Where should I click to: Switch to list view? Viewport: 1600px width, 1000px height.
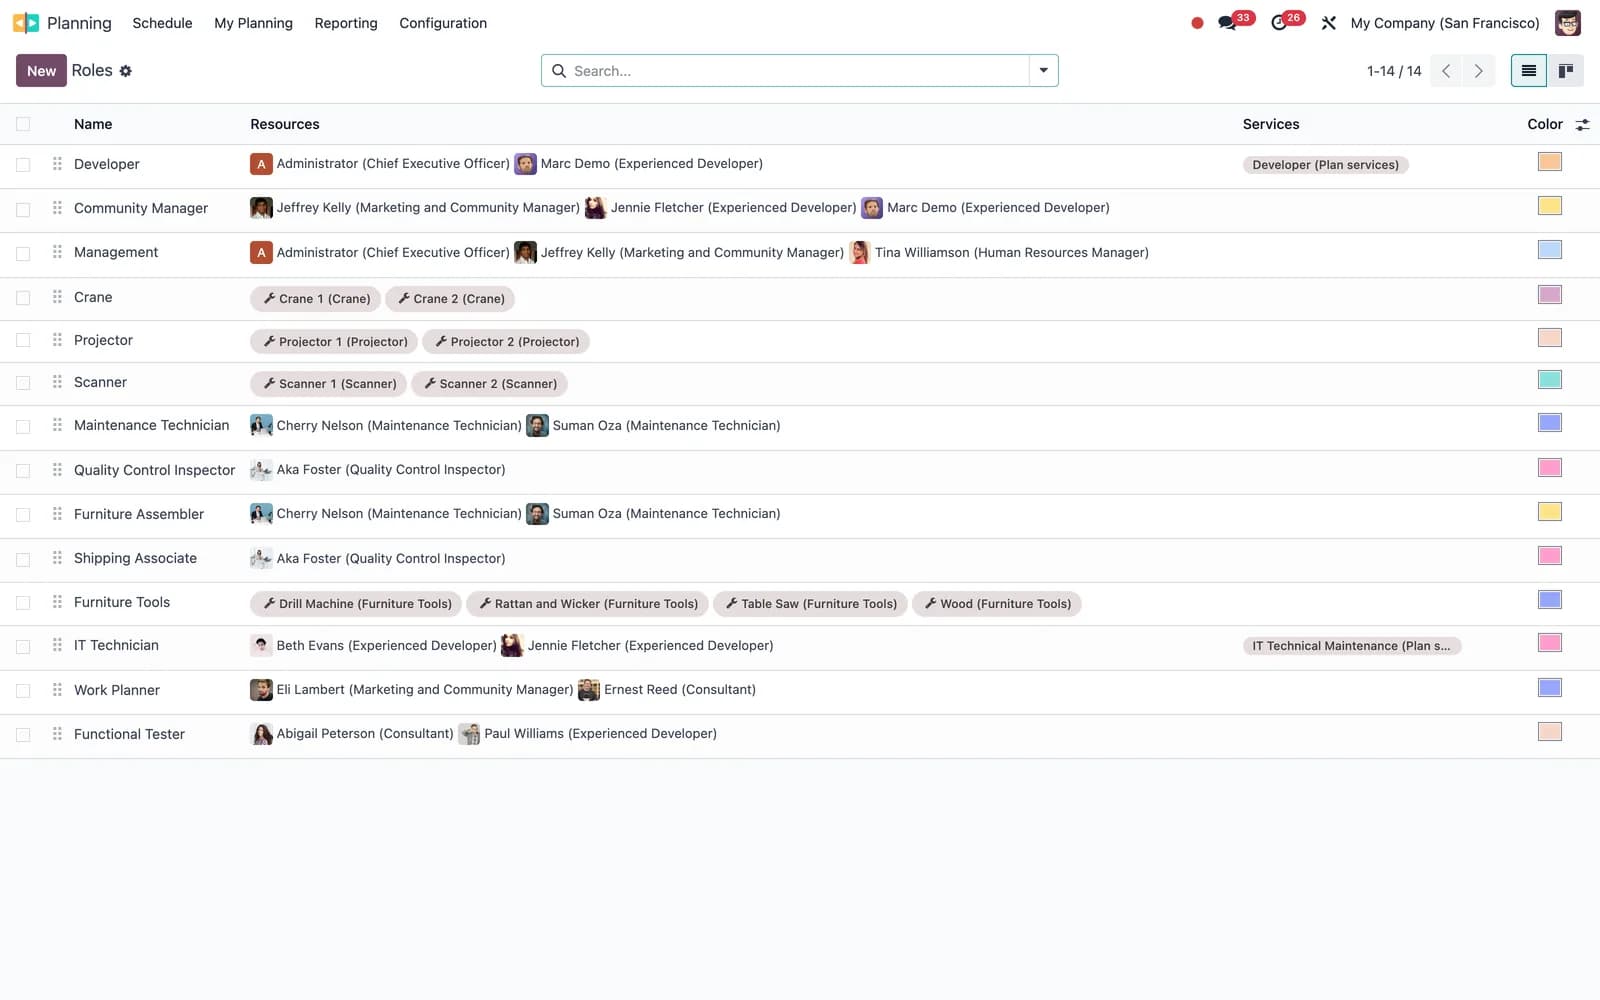(x=1529, y=71)
